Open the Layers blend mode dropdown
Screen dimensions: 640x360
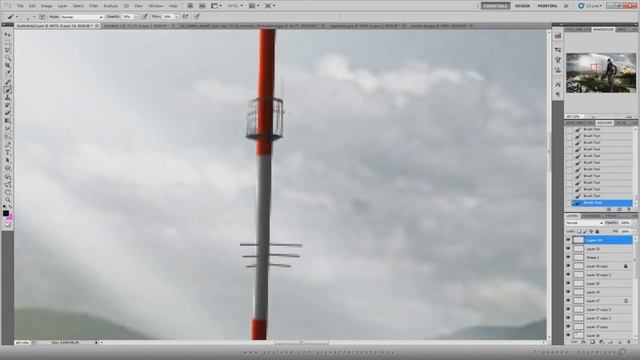[x=584, y=223]
